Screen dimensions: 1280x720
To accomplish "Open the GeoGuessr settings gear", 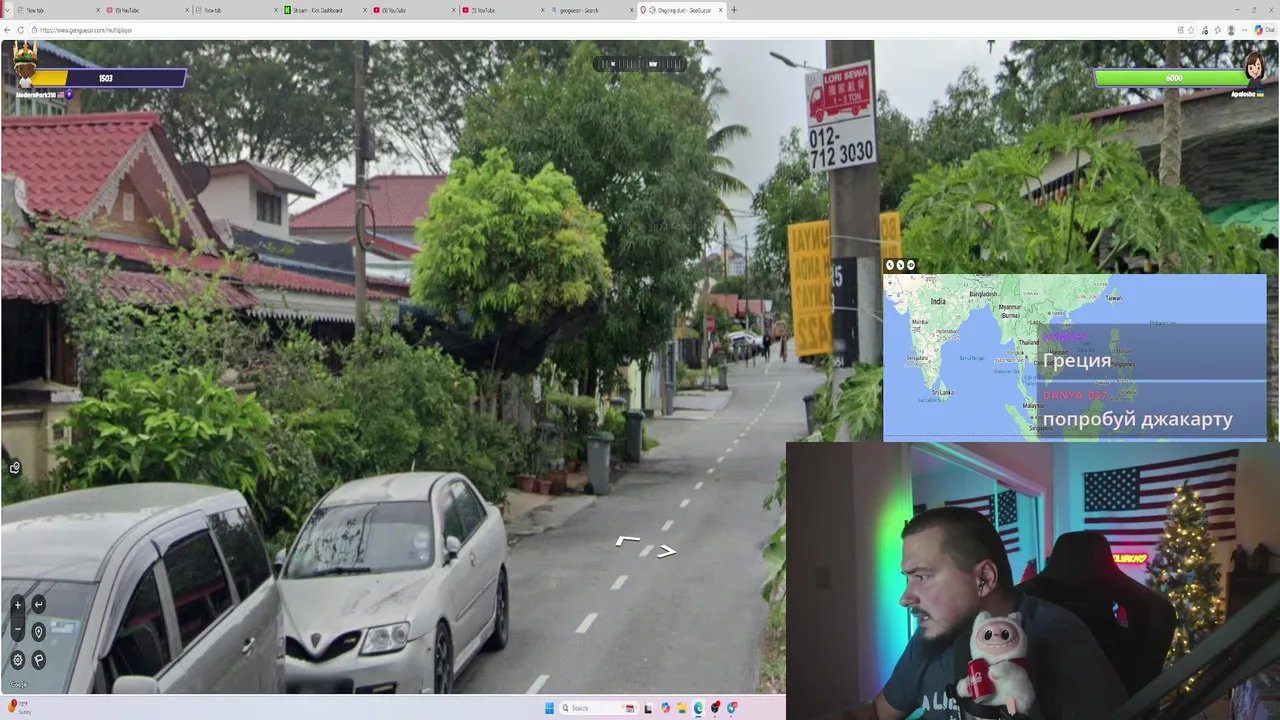I will [17, 660].
